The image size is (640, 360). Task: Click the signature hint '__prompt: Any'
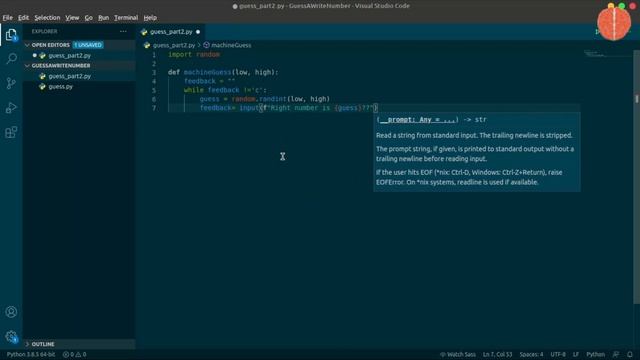(417, 120)
